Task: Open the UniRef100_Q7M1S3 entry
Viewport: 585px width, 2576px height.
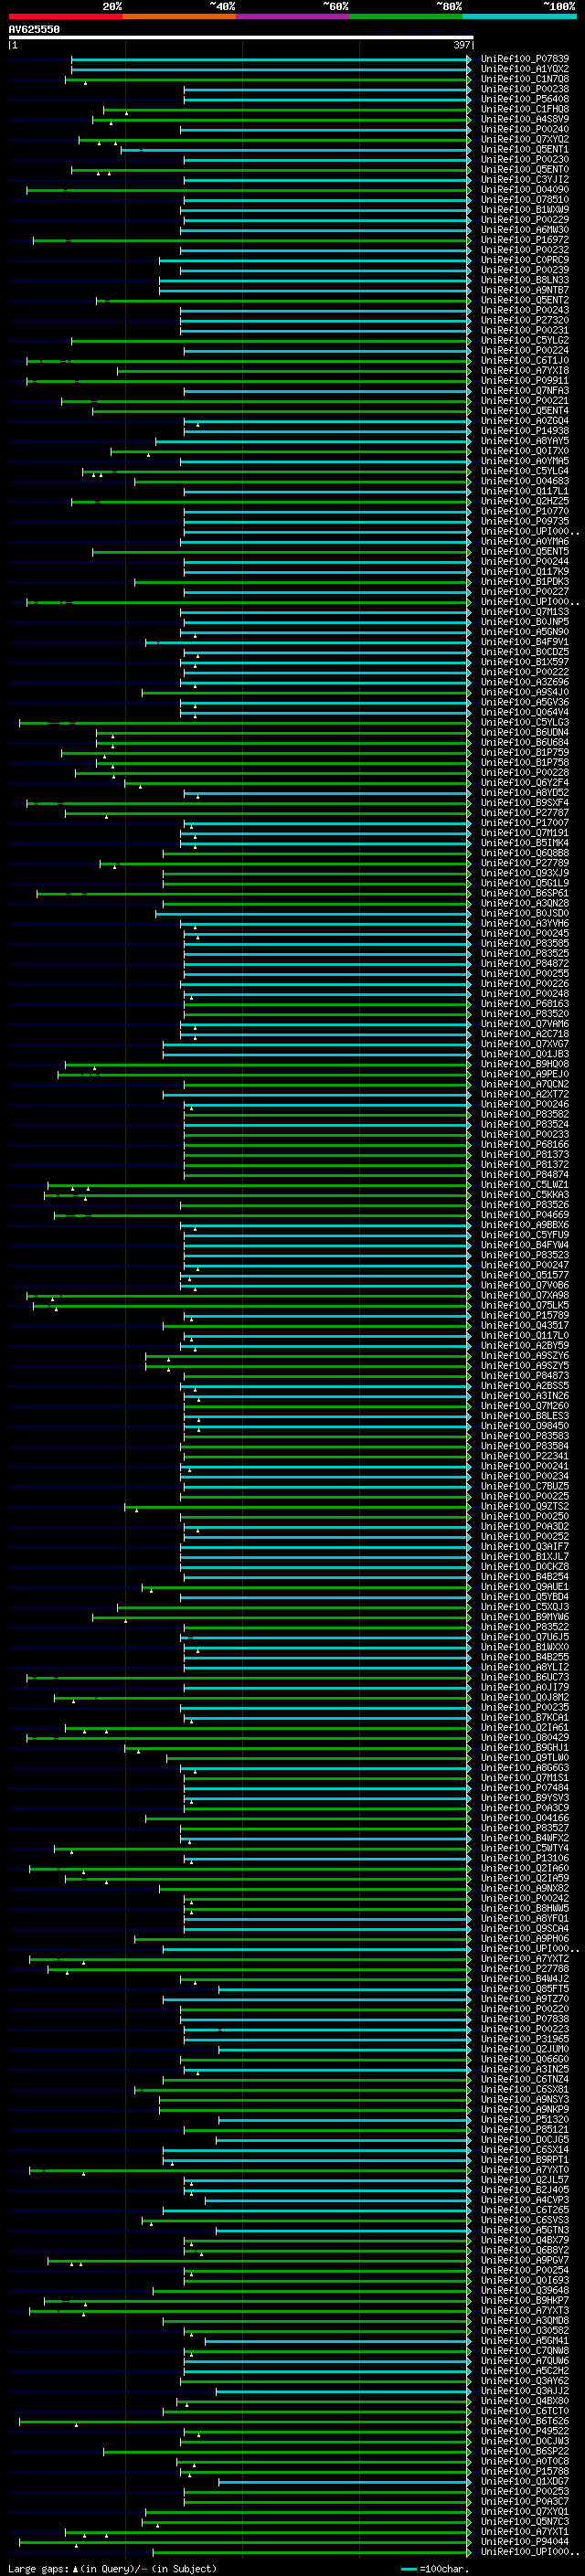Action: (x=524, y=612)
